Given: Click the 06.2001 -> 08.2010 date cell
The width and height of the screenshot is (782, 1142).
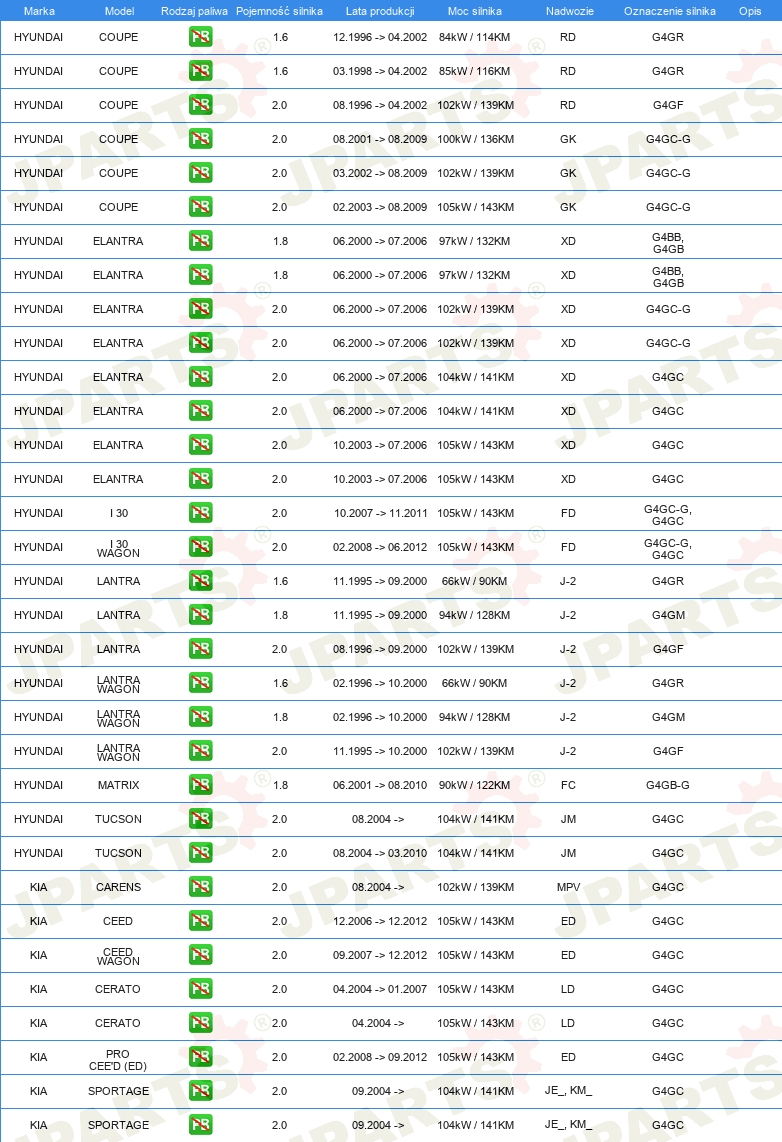Looking at the screenshot, I should [380, 785].
